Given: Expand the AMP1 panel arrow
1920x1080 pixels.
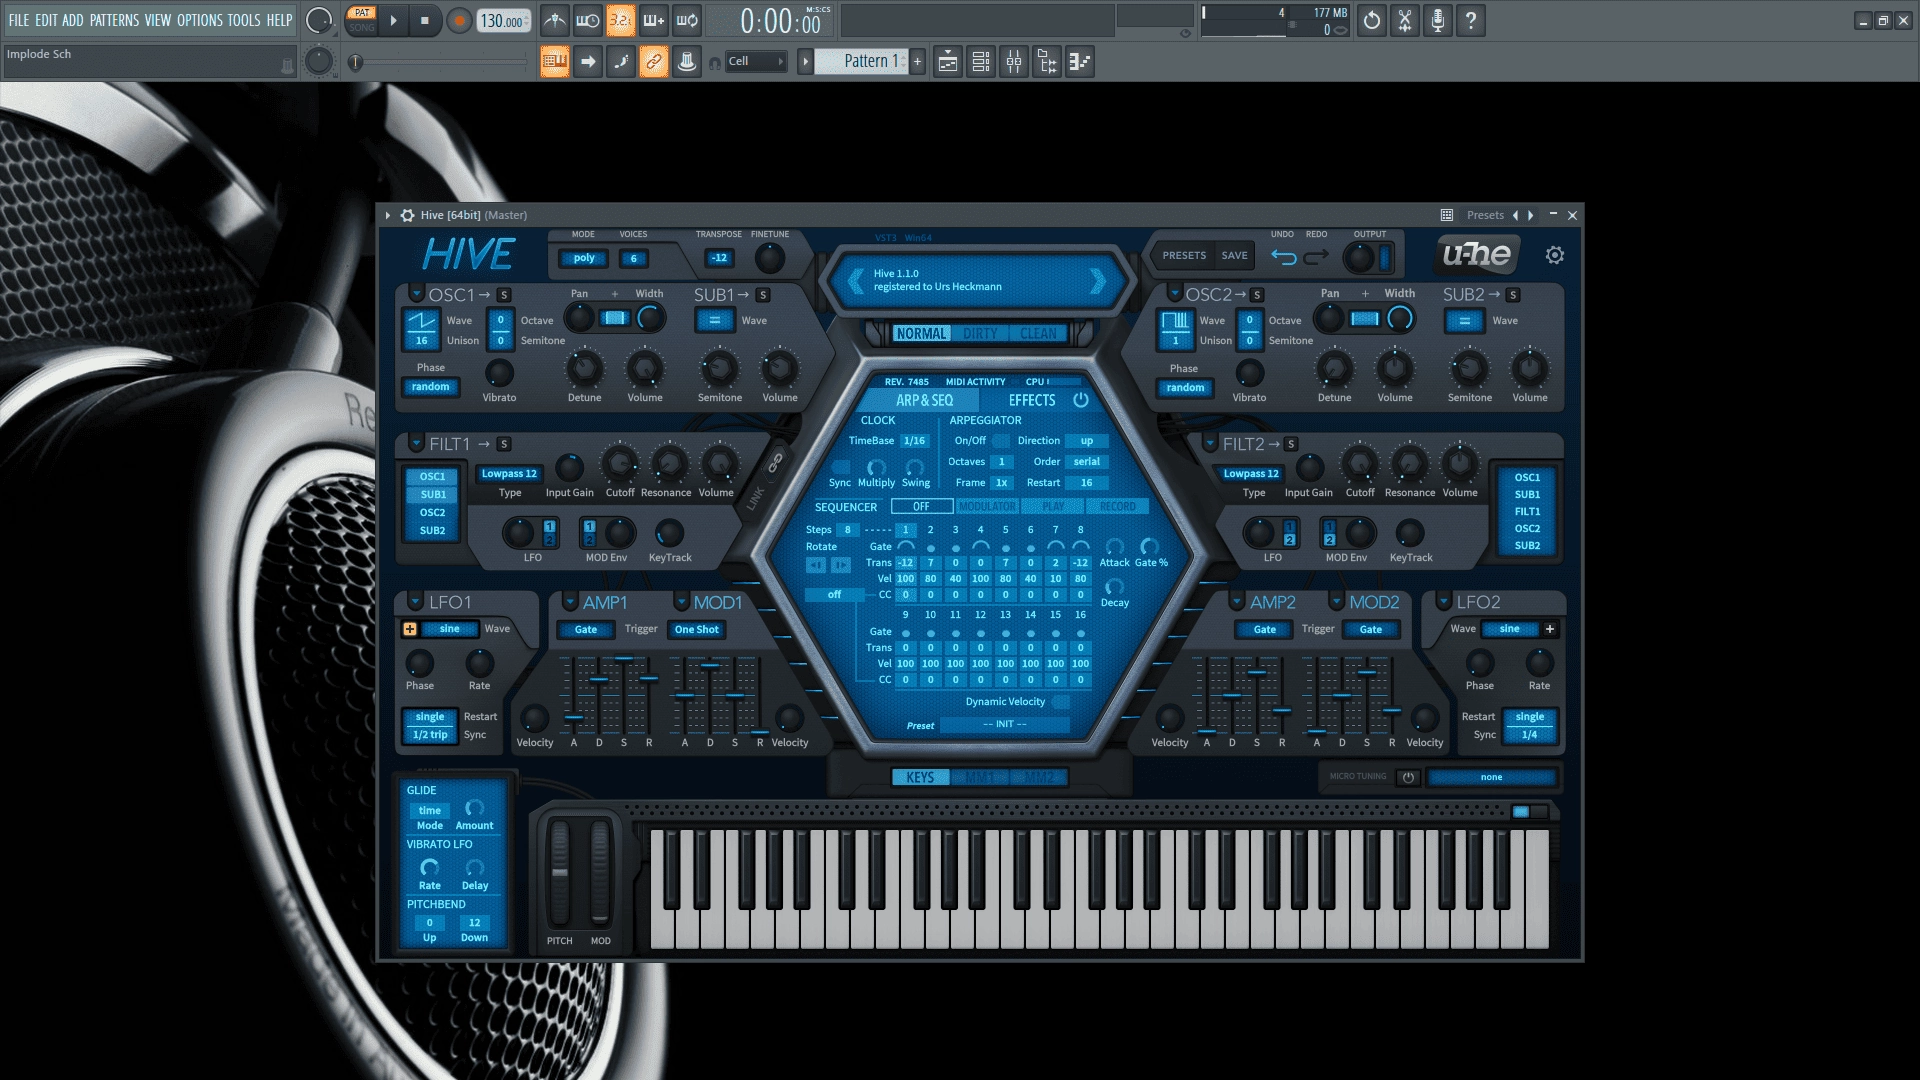Looking at the screenshot, I should coord(570,601).
